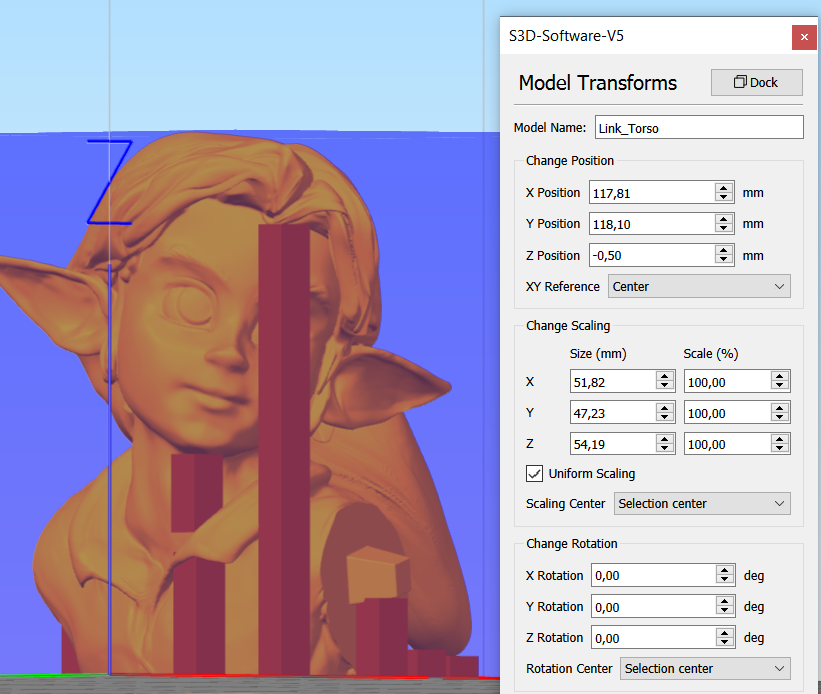Decrease Z Rotation with down arrow

725,643
